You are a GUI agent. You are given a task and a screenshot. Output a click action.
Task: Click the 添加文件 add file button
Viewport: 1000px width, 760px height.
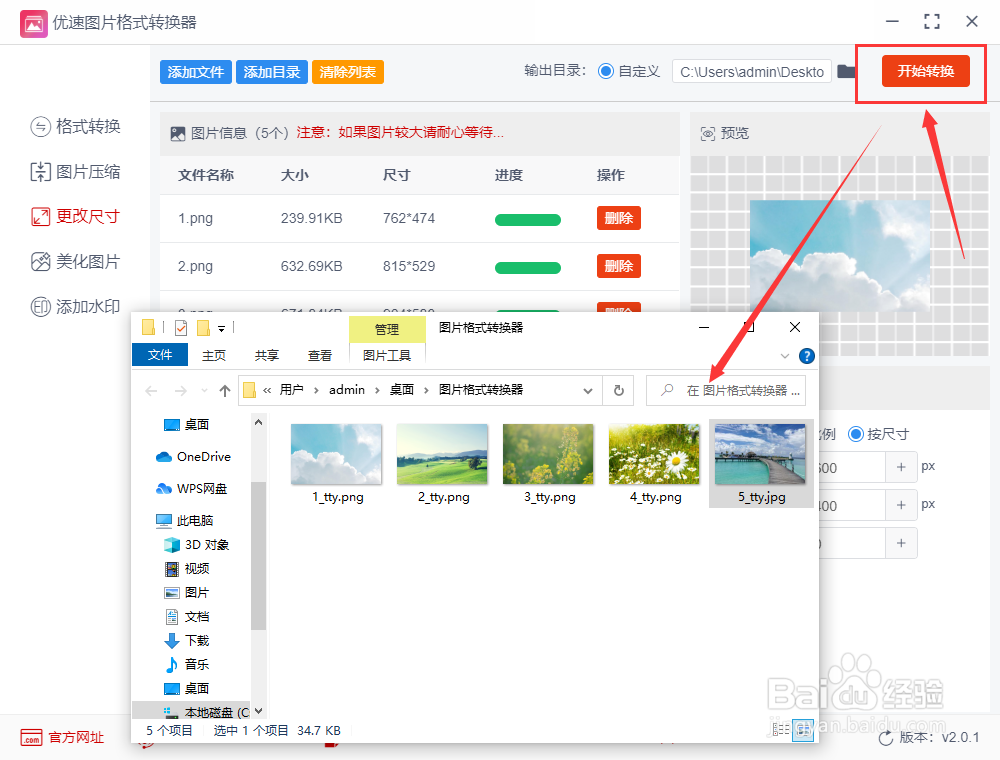(195, 72)
